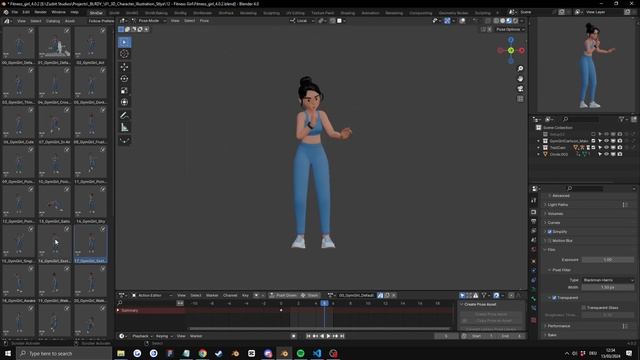This screenshot has width=640, height=360.
Task: Disable Circle.003 in renders via camera icon
Action: point(620,154)
